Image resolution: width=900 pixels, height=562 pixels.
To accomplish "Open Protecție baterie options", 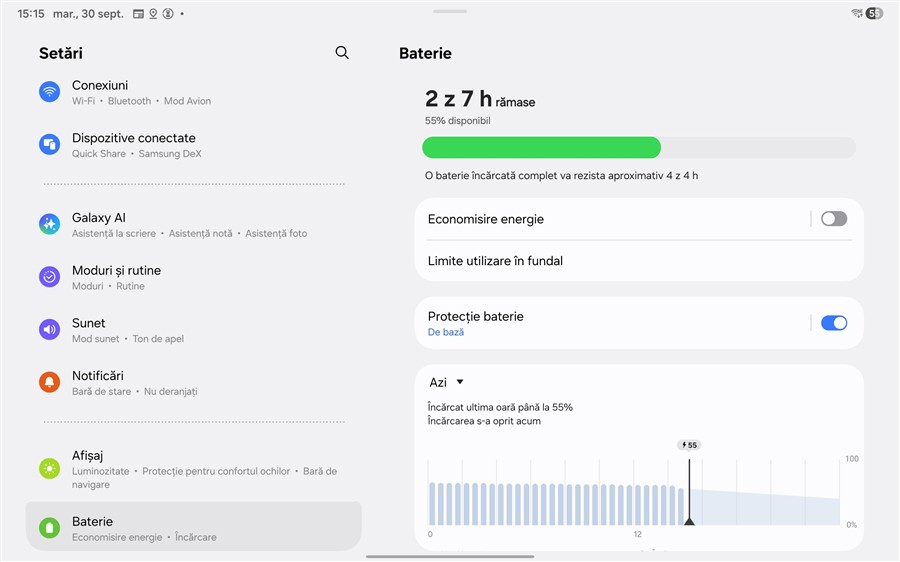I will (611, 323).
